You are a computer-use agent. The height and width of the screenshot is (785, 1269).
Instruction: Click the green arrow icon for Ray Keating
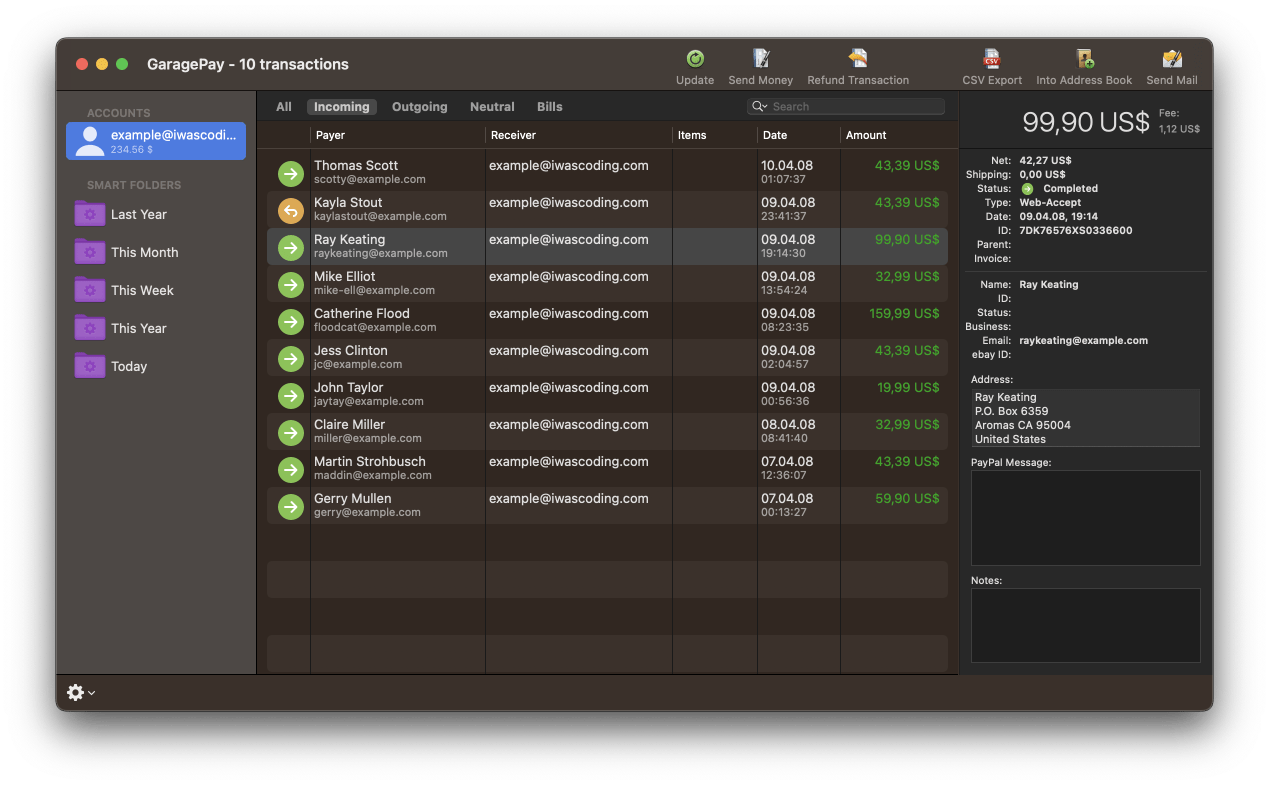click(291, 248)
